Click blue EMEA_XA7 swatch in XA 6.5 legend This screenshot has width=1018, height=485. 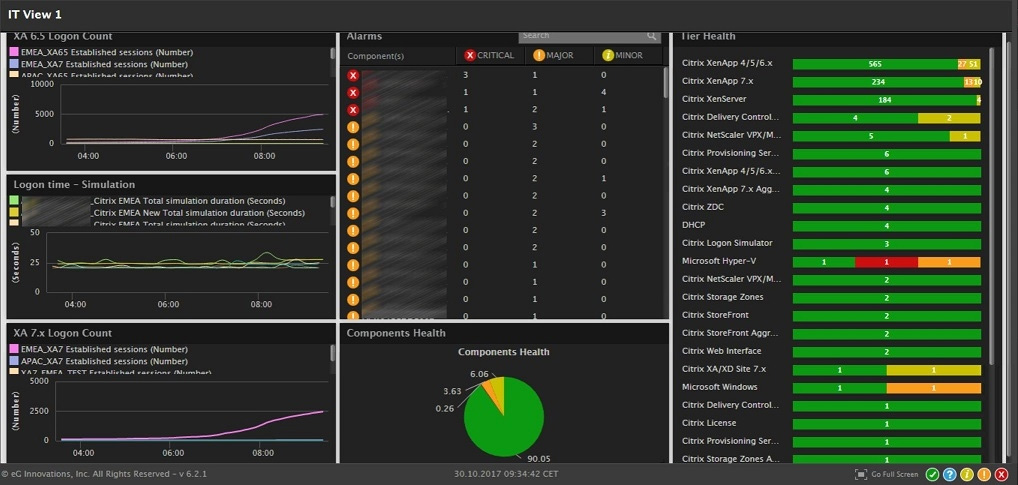point(14,64)
